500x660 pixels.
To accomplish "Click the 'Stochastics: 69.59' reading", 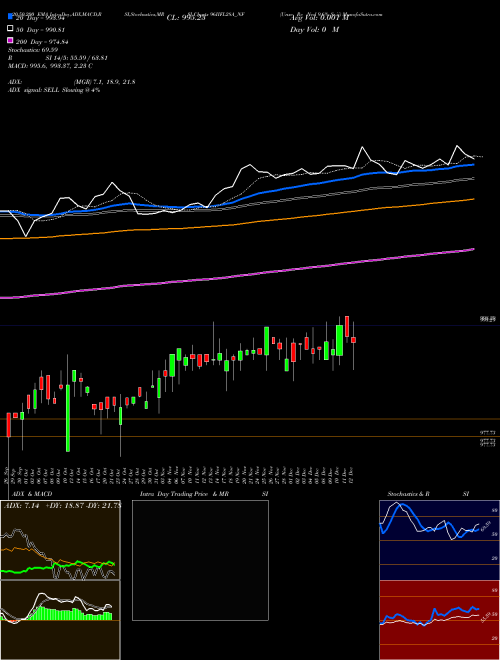I will 33,50.
